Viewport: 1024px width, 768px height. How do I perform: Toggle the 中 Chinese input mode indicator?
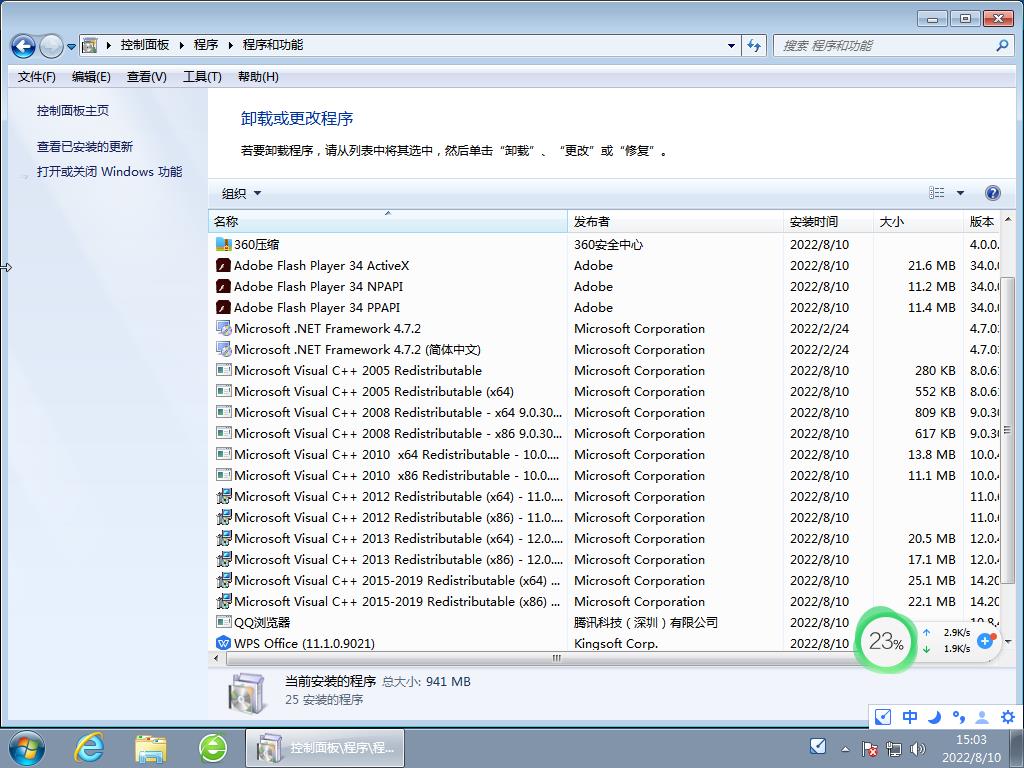[x=909, y=717]
